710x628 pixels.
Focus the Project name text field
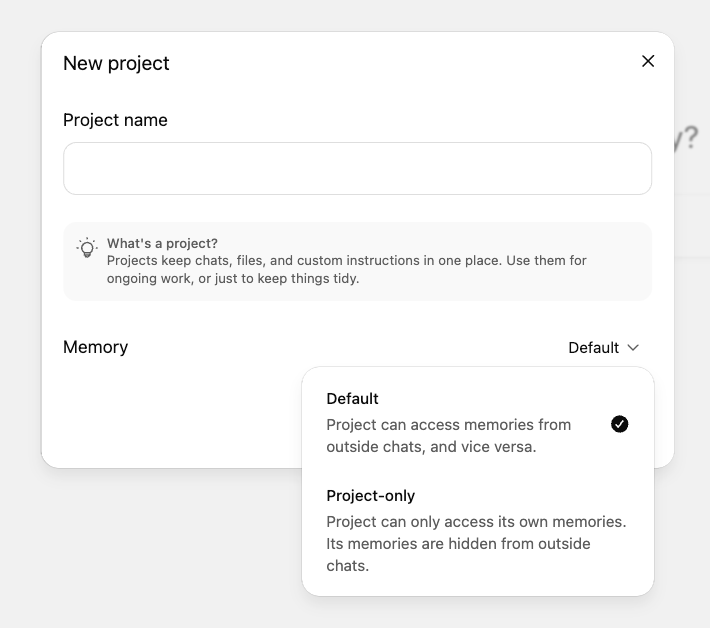pyautogui.click(x=357, y=168)
